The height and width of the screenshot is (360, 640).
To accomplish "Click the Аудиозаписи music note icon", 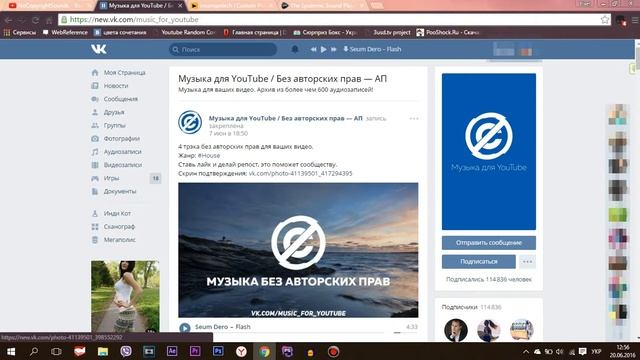I will click(x=95, y=151).
